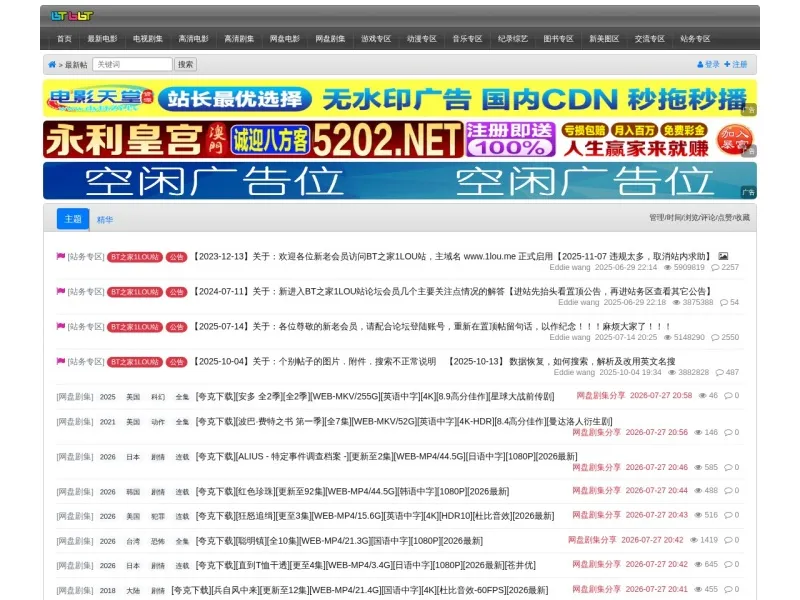
Task: Click the 搜索 button
Action: point(185,64)
